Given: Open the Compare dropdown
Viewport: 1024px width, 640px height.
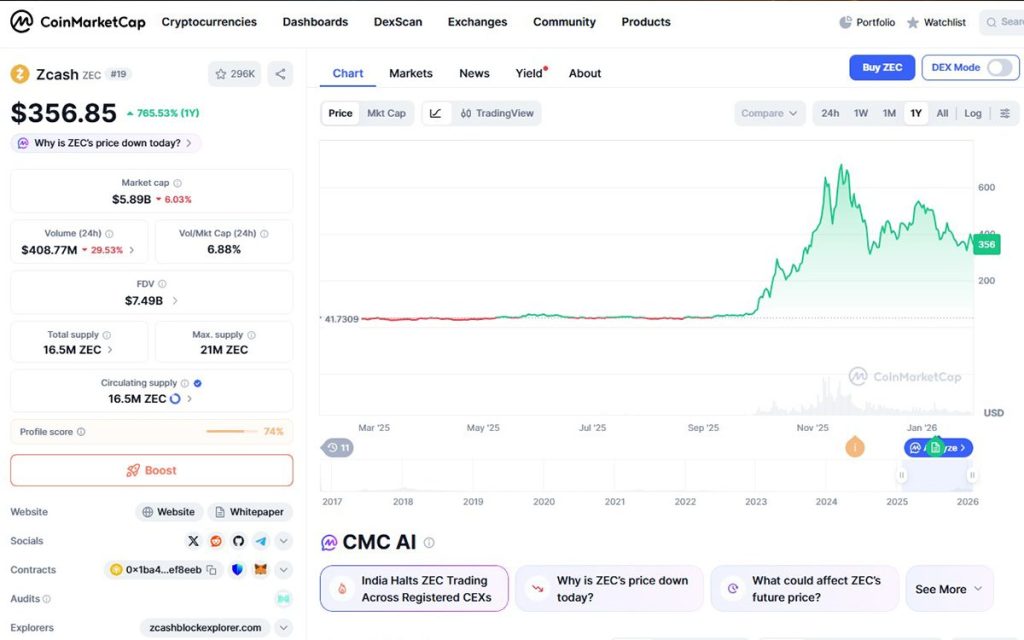Looking at the screenshot, I should point(769,114).
